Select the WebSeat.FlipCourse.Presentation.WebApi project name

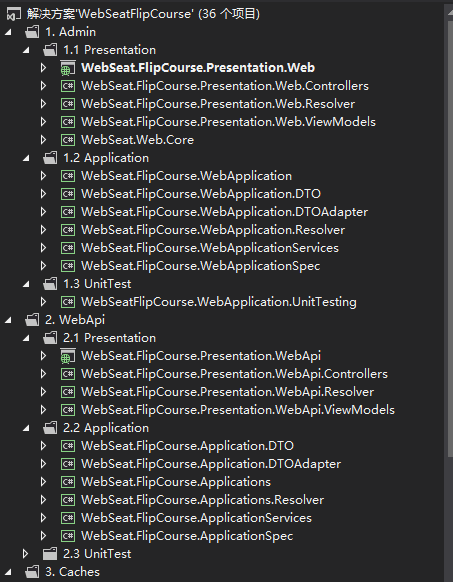[x=201, y=356]
